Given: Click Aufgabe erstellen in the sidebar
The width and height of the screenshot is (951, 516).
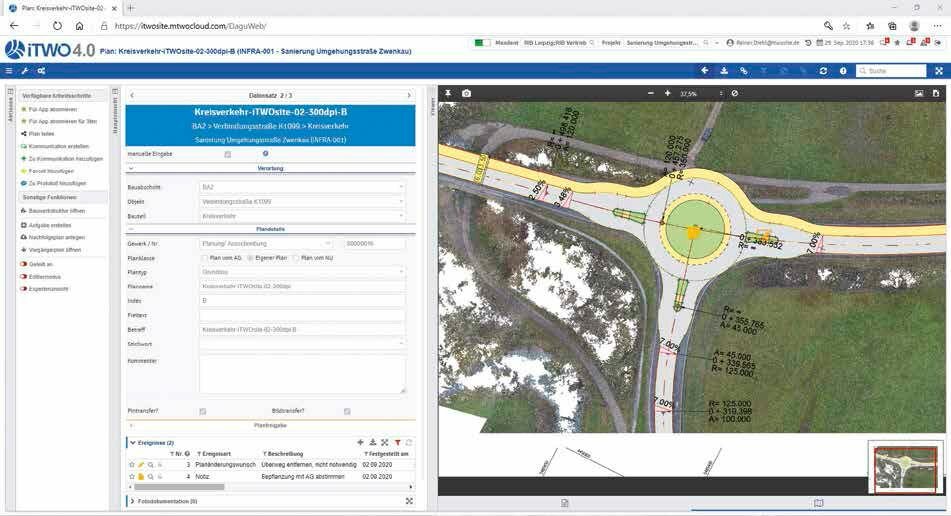Looking at the screenshot, I should [x=50, y=225].
